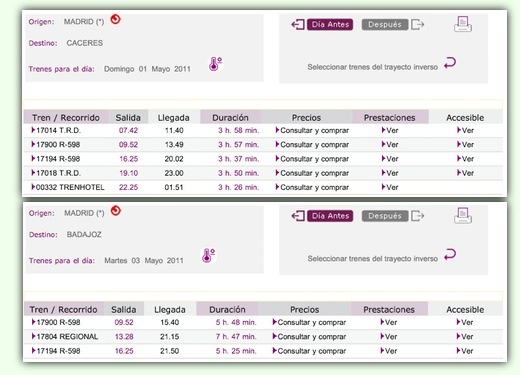View Prestaciones for the 5 h. 48 min. train
The width and height of the screenshot is (520, 375).
click(x=389, y=322)
